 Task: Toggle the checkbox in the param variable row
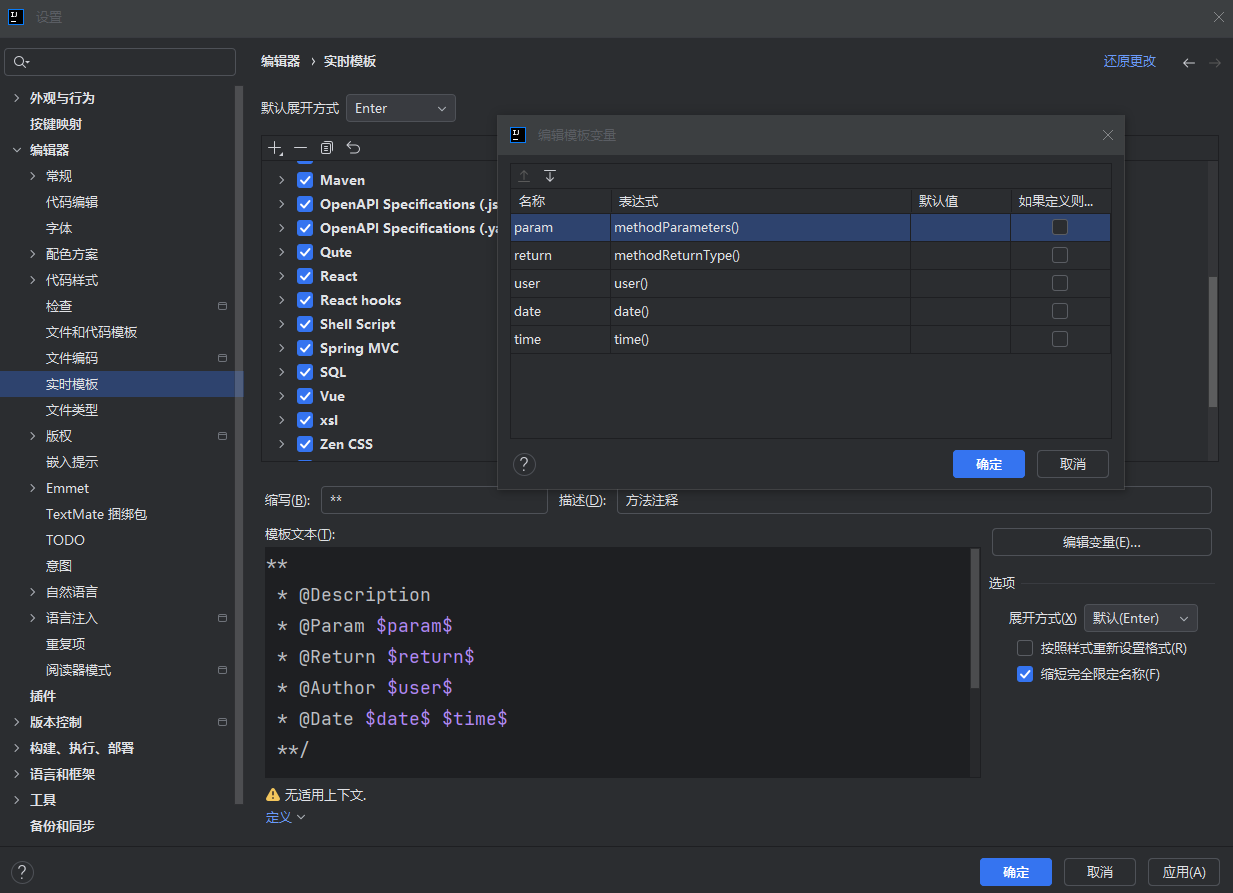1060,227
